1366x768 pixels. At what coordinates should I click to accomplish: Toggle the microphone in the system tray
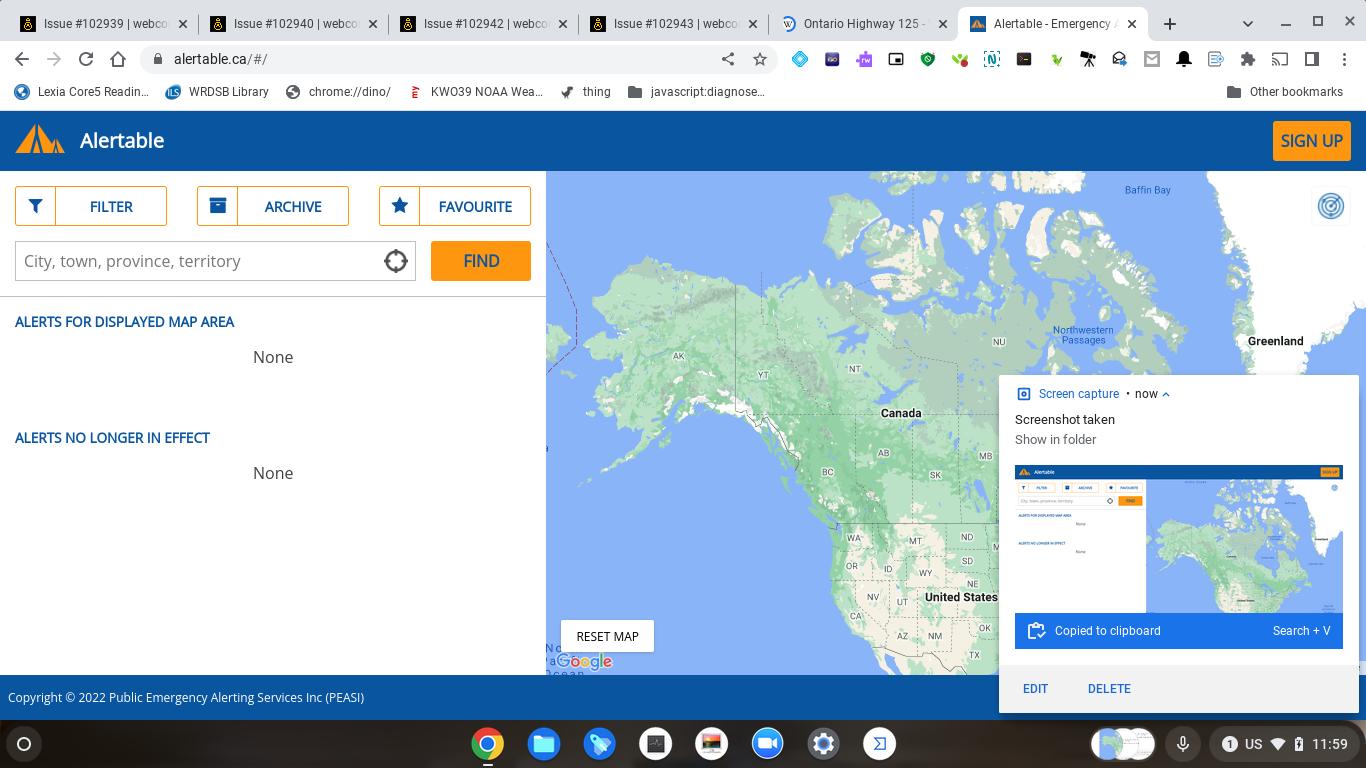[x=1183, y=744]
